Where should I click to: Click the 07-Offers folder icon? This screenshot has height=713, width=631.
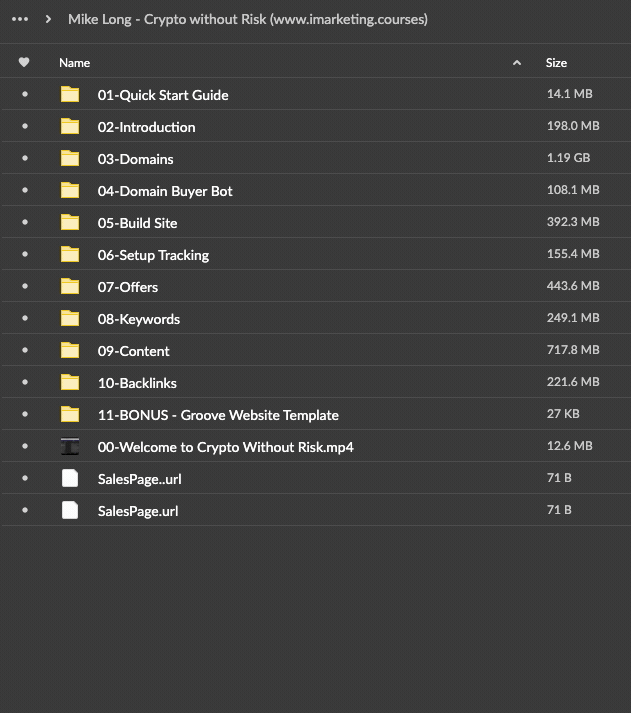tap(70, 286)
